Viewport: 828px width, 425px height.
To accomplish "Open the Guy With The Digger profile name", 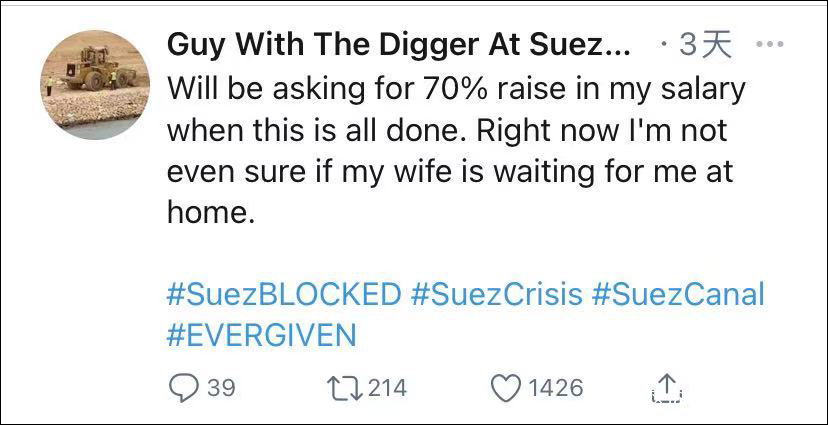I will click(398, 44).
